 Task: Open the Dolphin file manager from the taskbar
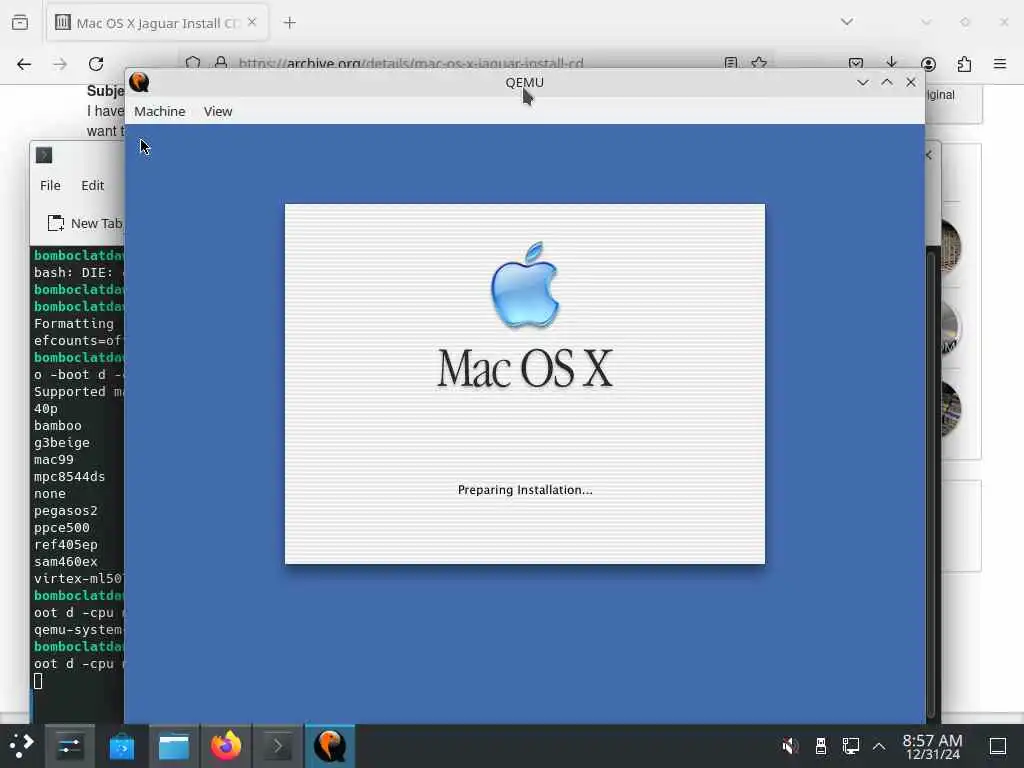click(x=174, y=746)
